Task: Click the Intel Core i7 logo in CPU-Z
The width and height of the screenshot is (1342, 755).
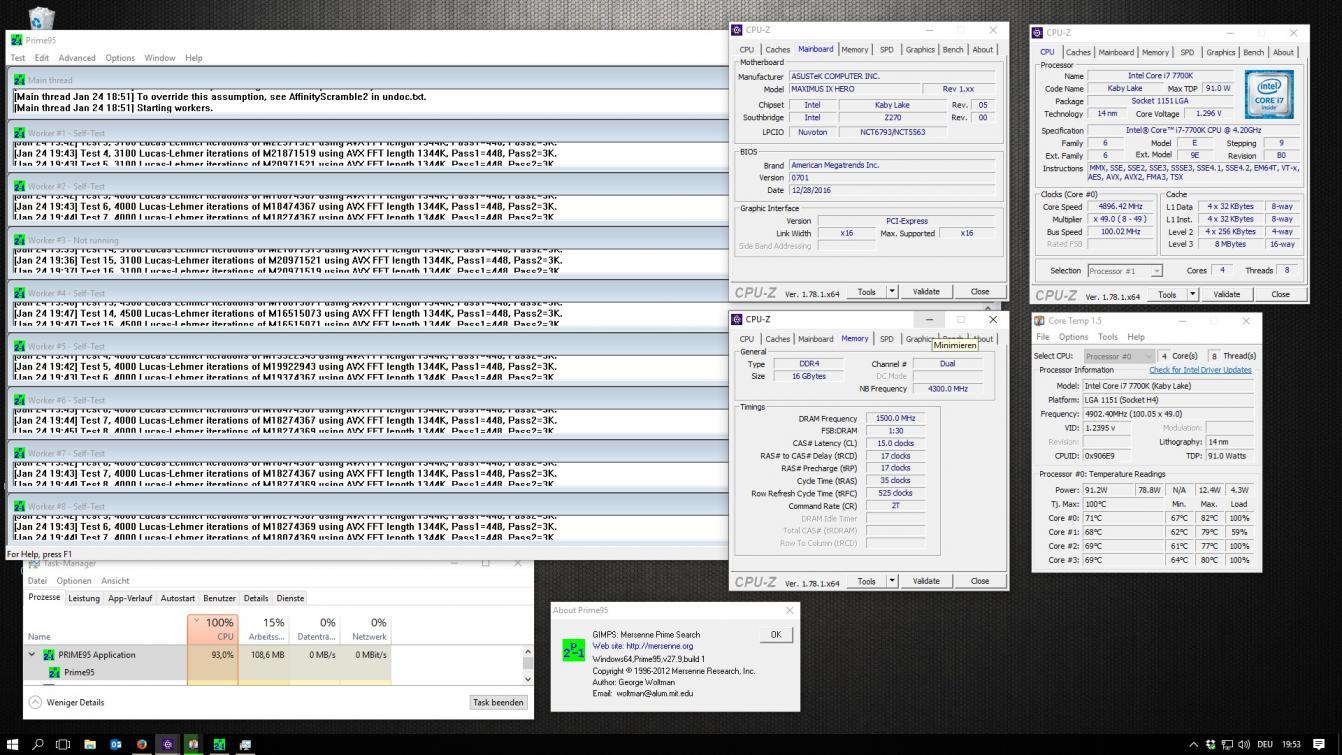Action: pyautogui.click(x=1270, y=94)
